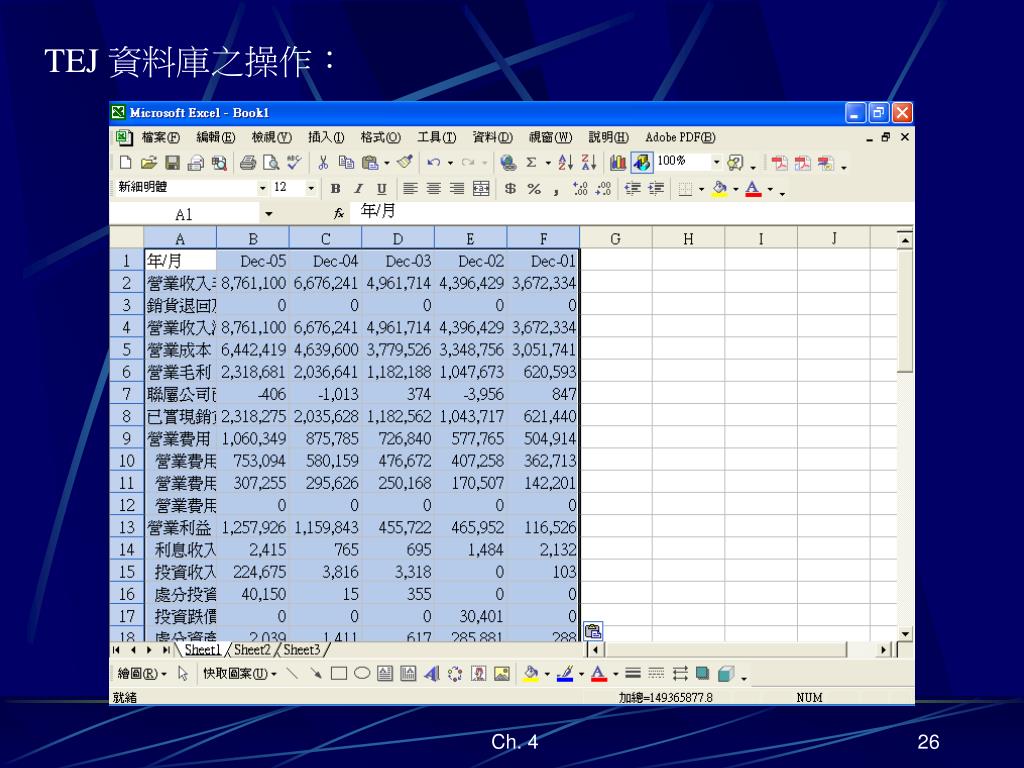Toggle Align Right
This screenshot has height=768, width=1024.
click(457, 189)
